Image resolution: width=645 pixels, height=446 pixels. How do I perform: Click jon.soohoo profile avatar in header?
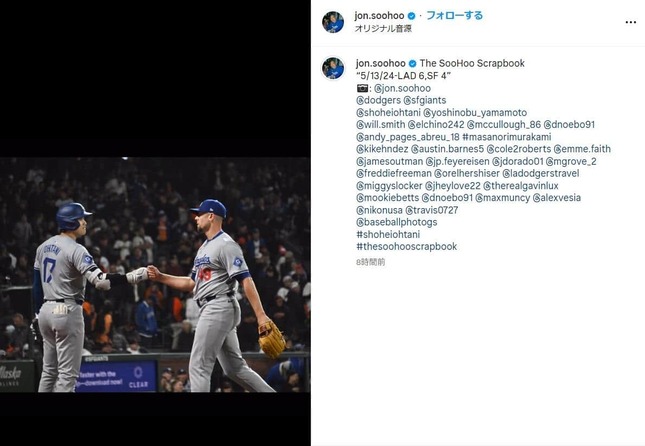click(x=333, y=22)
